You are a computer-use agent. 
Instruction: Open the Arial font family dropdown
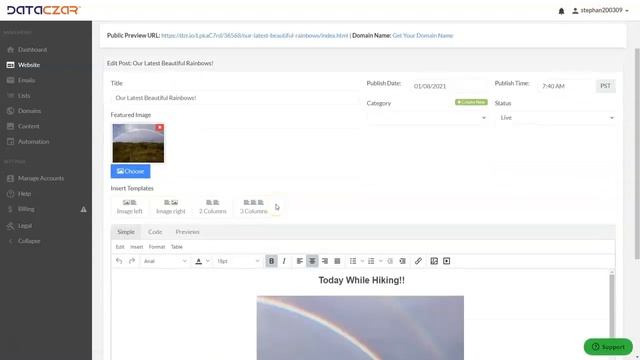point(165,261)
